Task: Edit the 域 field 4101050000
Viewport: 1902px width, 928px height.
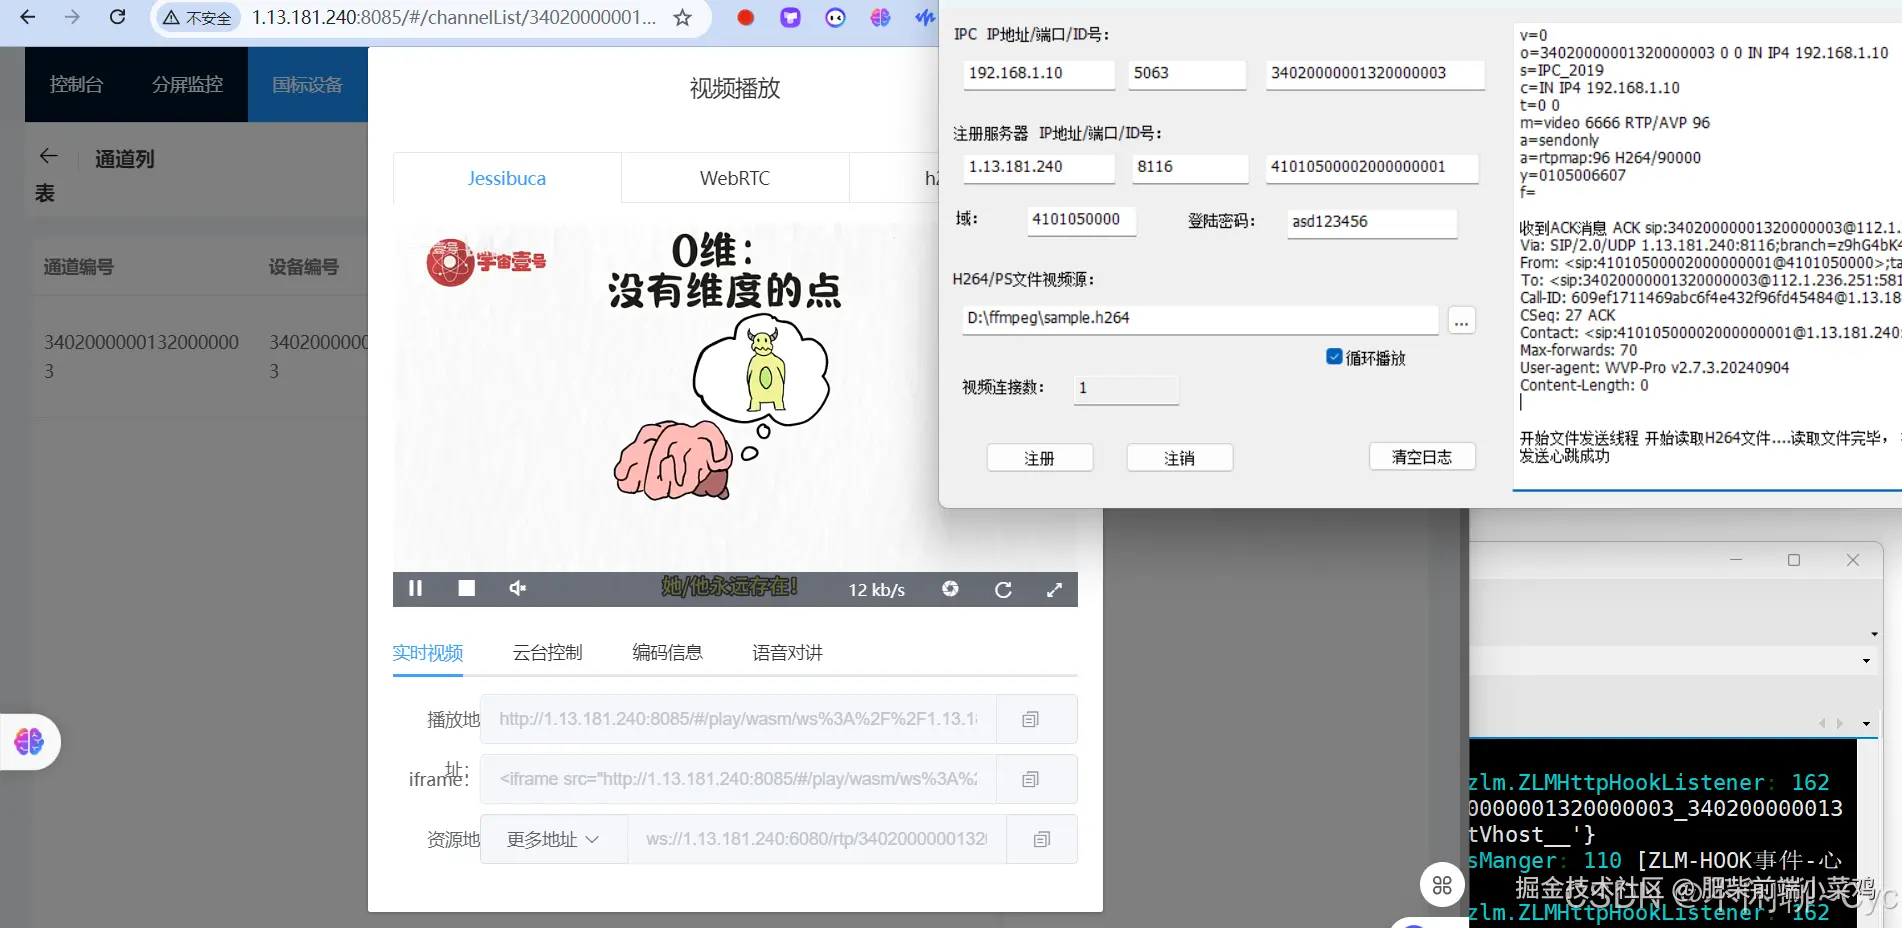Action: [x=1082, y=221]
